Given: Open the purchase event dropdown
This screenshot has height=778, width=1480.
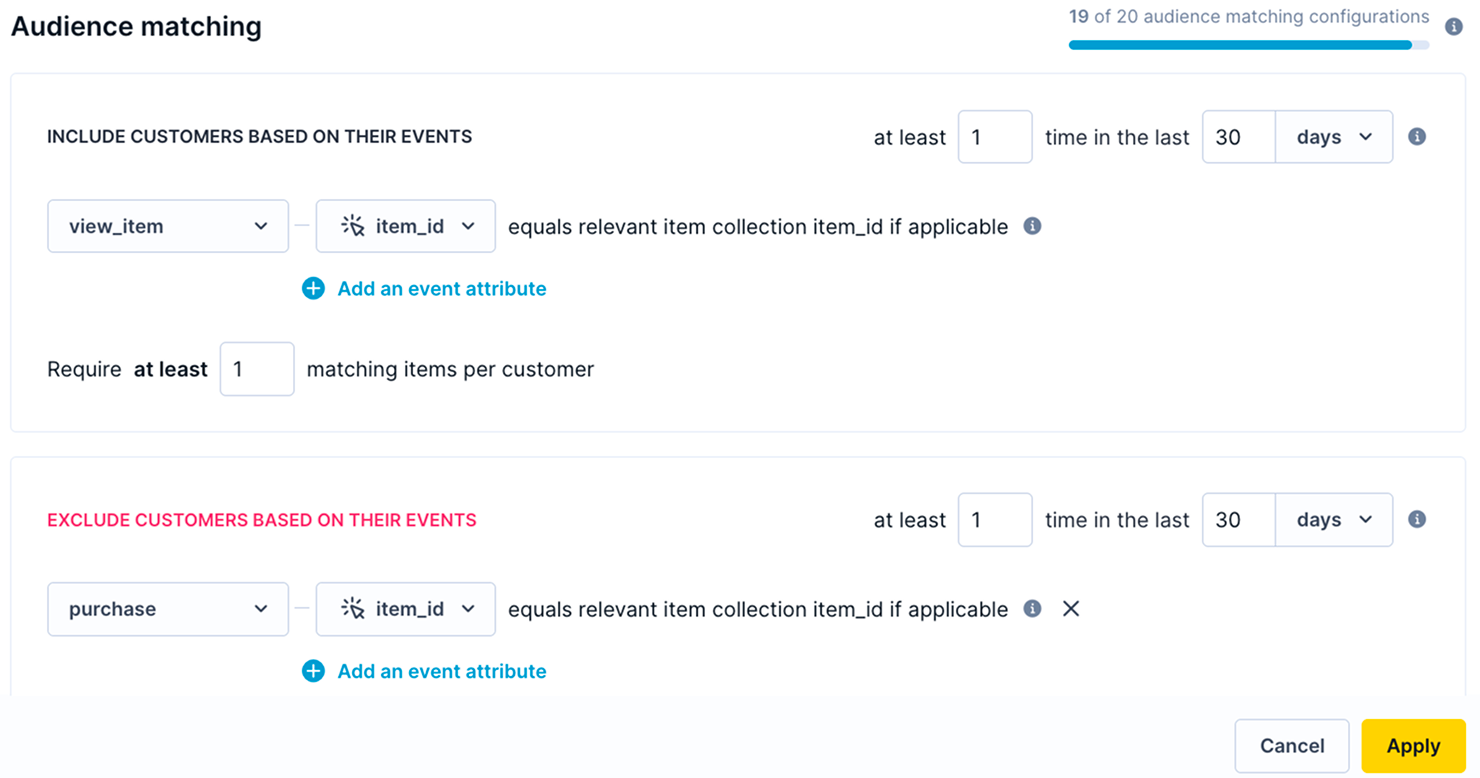Looking at the screenshot, I should coord(168,609).
